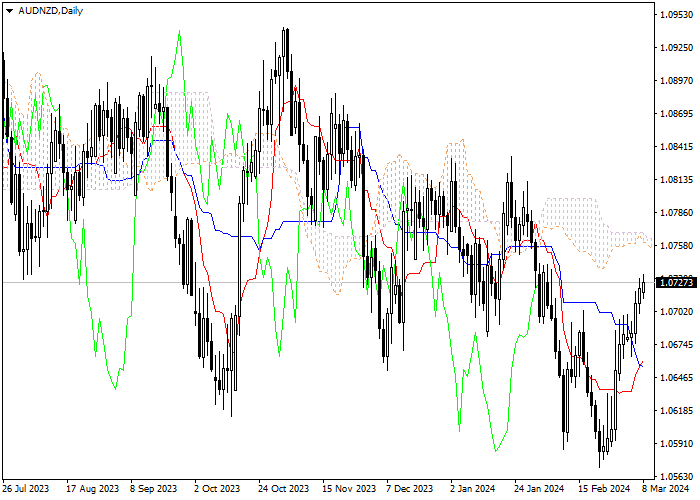Click the 15 Feb 2024 date label
700x500 pixels.
click(x=604, y=488)
